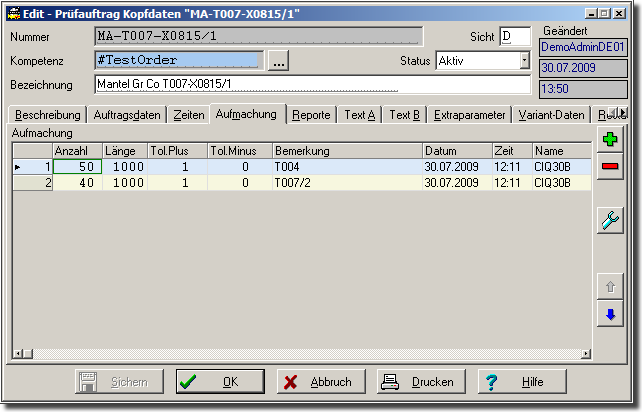The width and height of the screenshot is (642, 412).
Task: Click the horizontal scrollbar of the table
Action: (x=300, y=353)
